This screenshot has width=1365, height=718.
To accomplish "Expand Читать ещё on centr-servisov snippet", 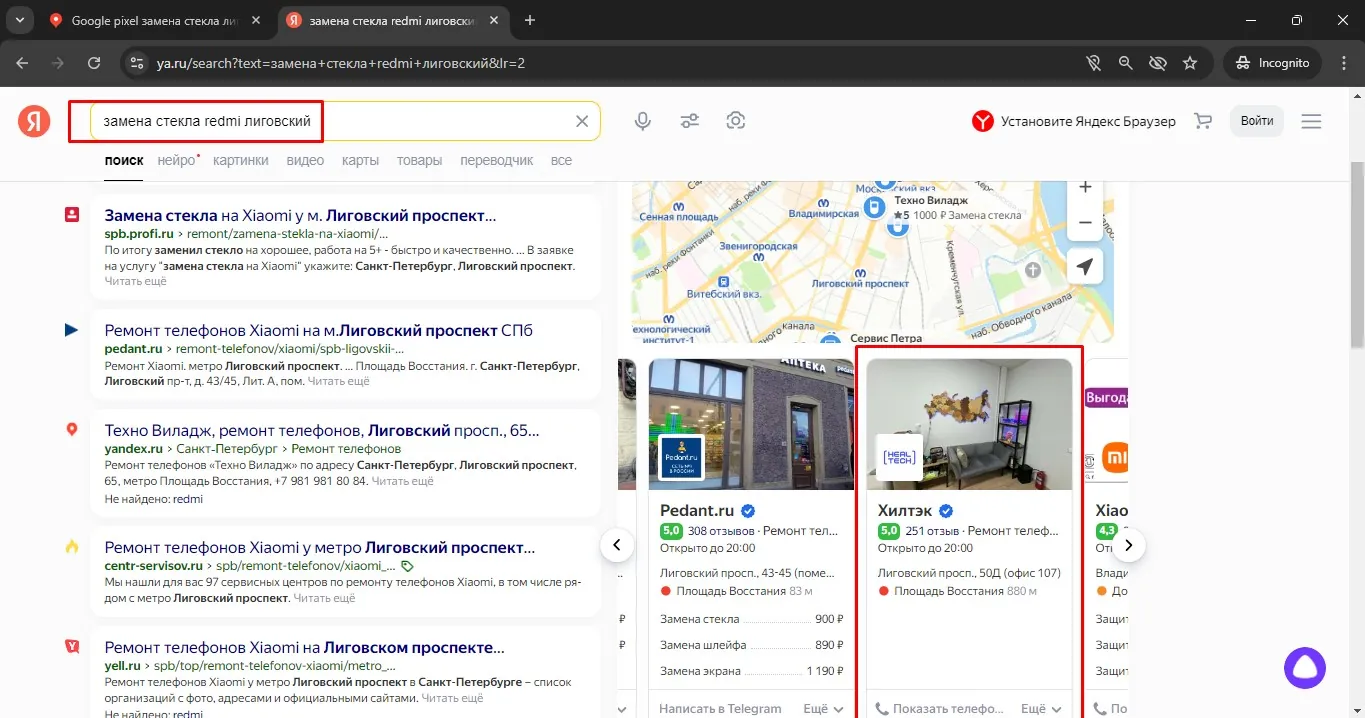I will [324, 598].
